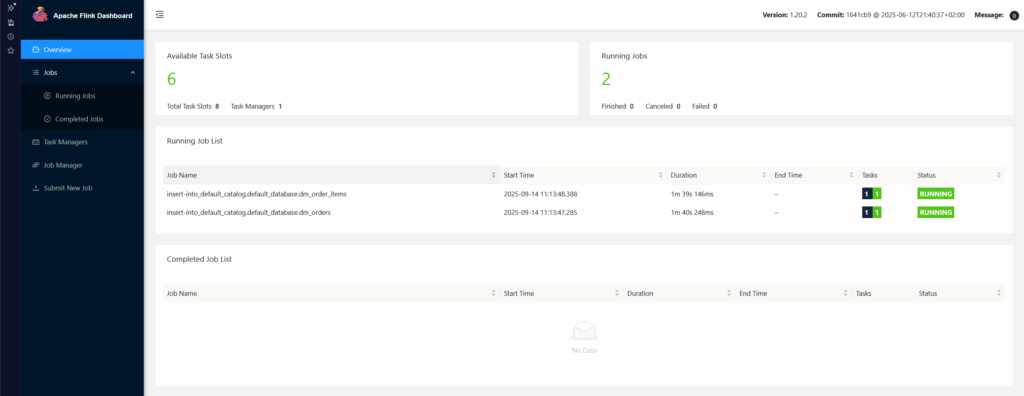Click the play icon beside Running Jobs
1024x396 pixels.
47,95
